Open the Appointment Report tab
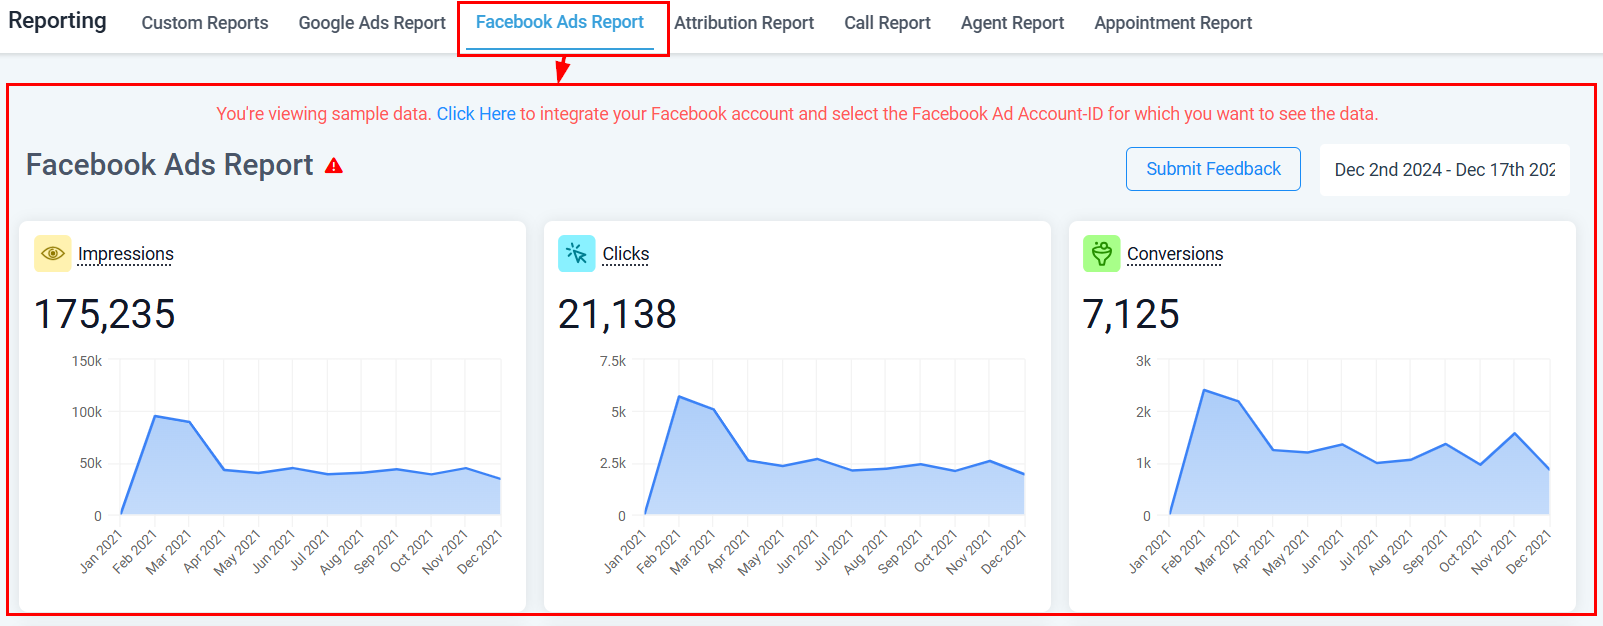This screenshot has height=626, width=1603. [x=1173, y=23]
